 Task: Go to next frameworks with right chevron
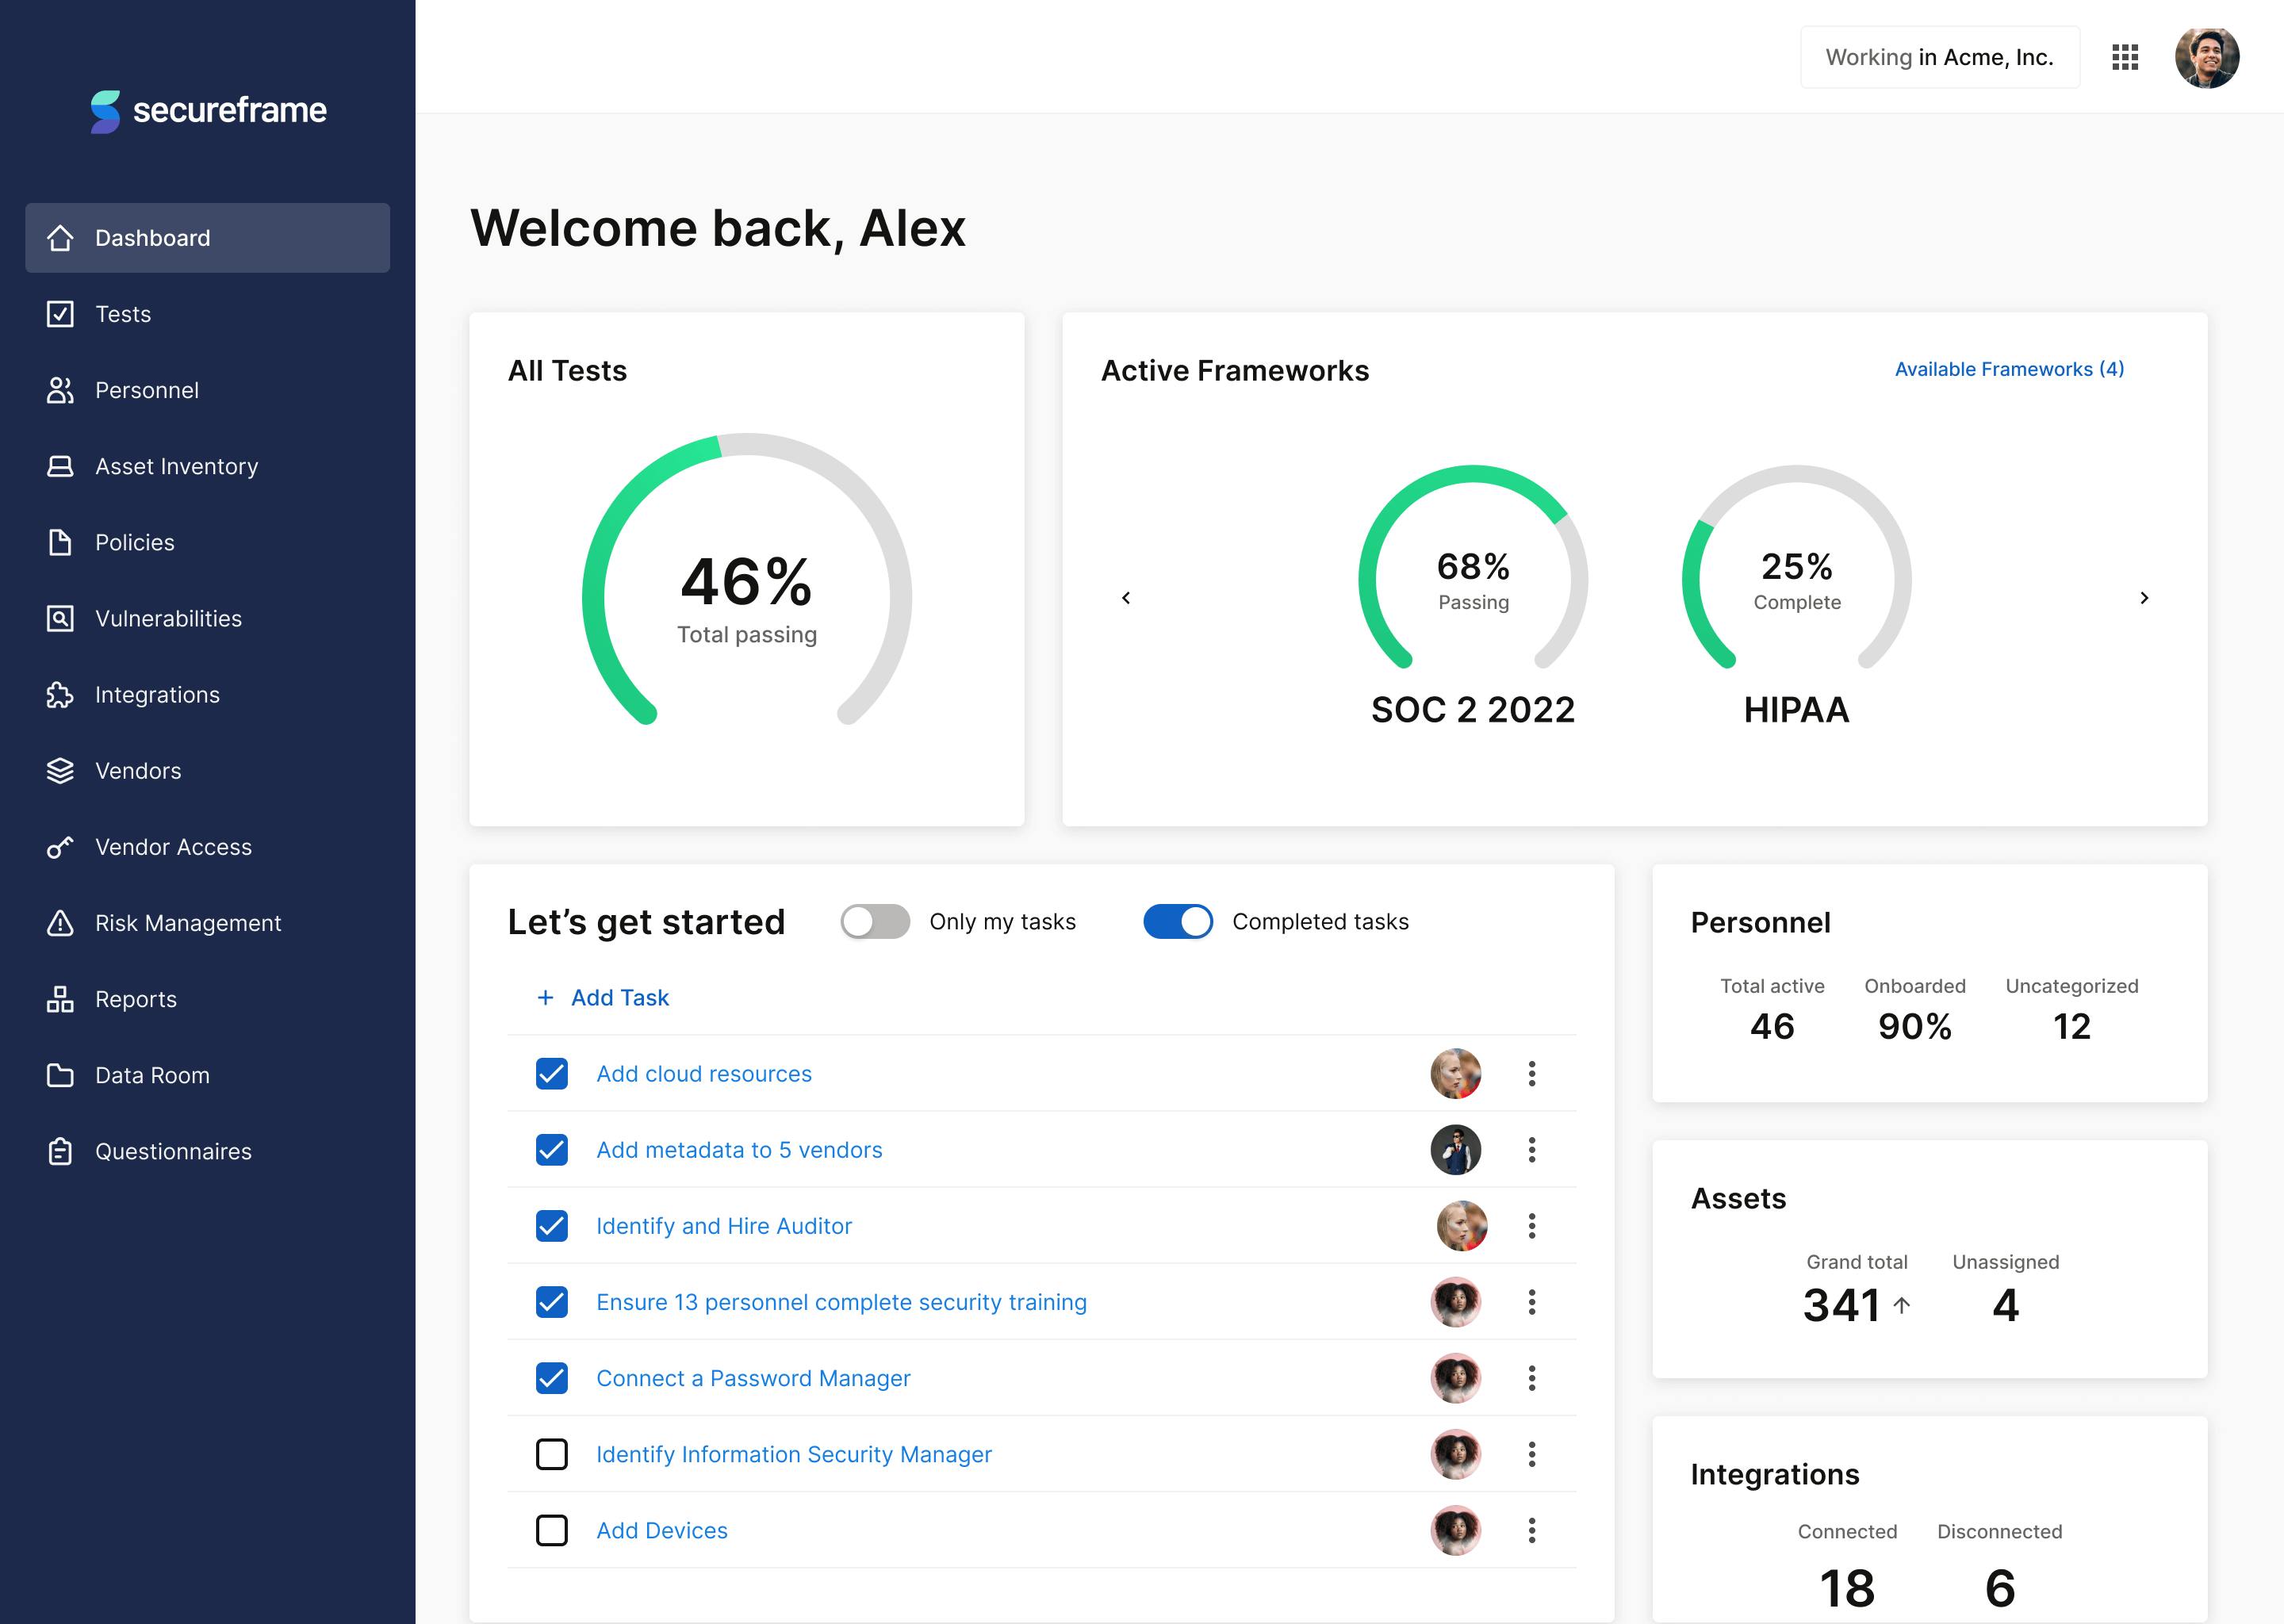pyautogui.click(x=2144, y=598)
